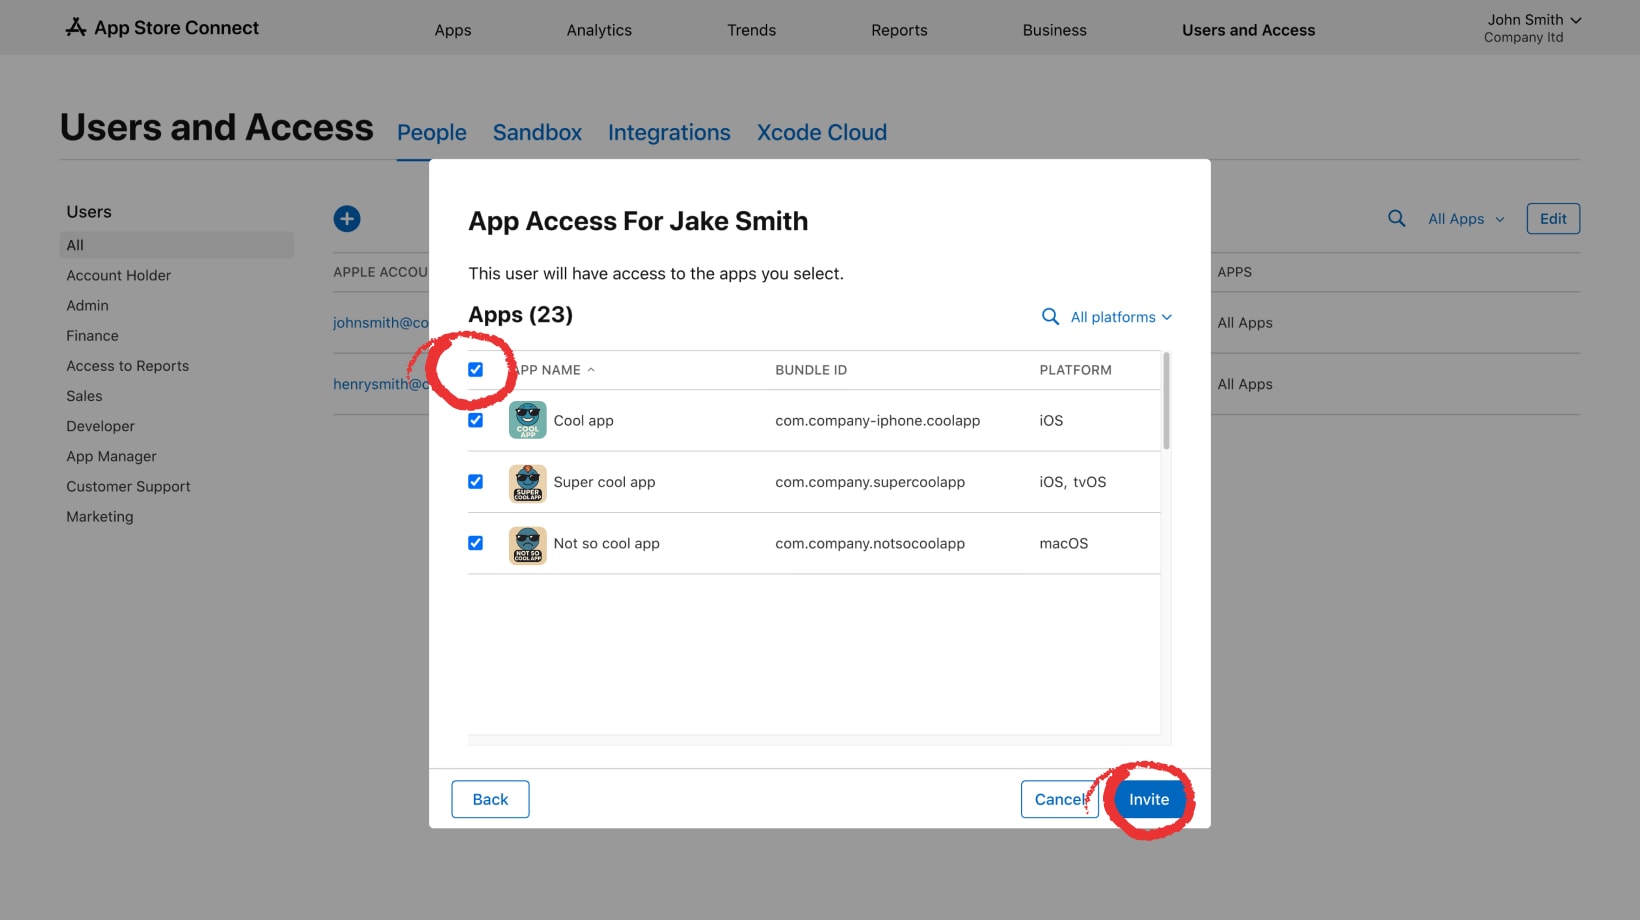1640x920 pixels.
Task: Select Access to Reports role
Action: click(x=127, y=366)
